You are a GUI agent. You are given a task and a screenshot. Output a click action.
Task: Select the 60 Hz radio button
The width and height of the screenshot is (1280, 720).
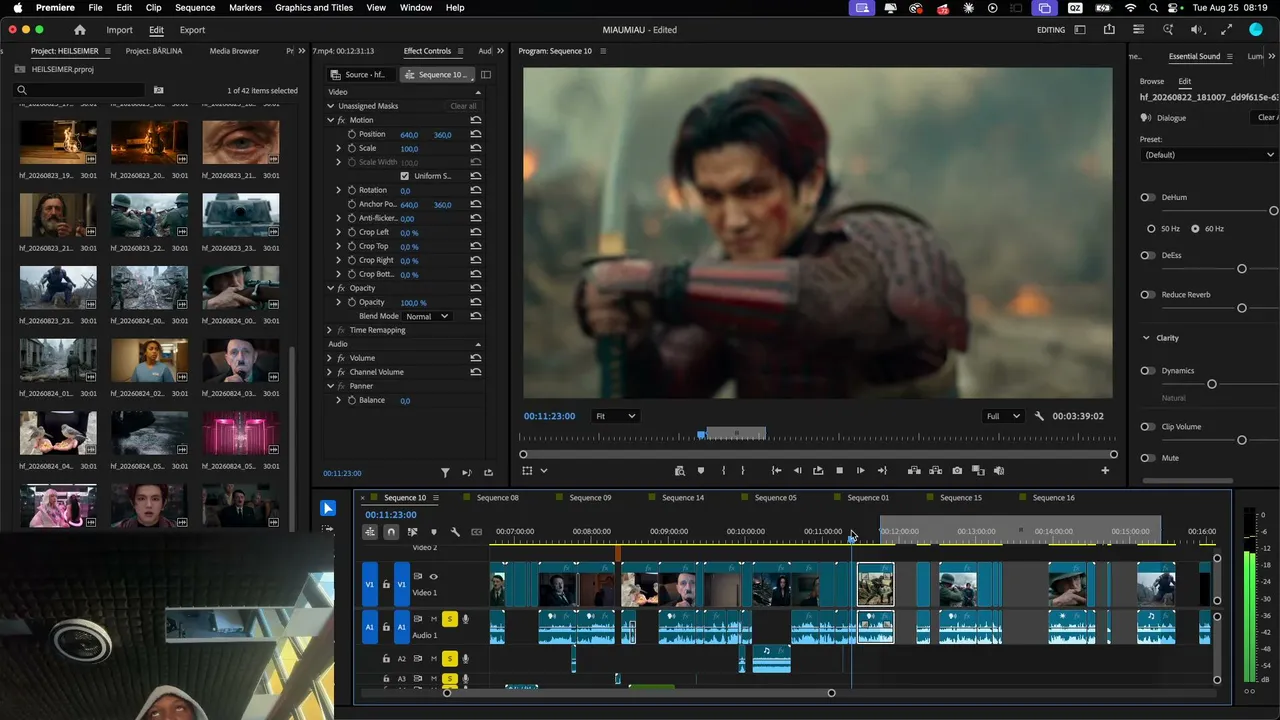pyautogui.click(x=1195, y=229)
